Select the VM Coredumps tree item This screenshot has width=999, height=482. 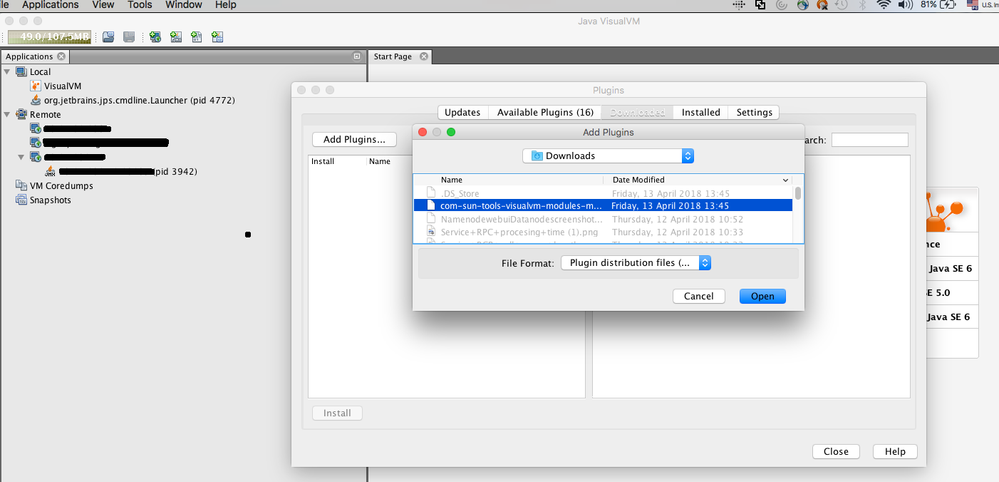(61, 186)
